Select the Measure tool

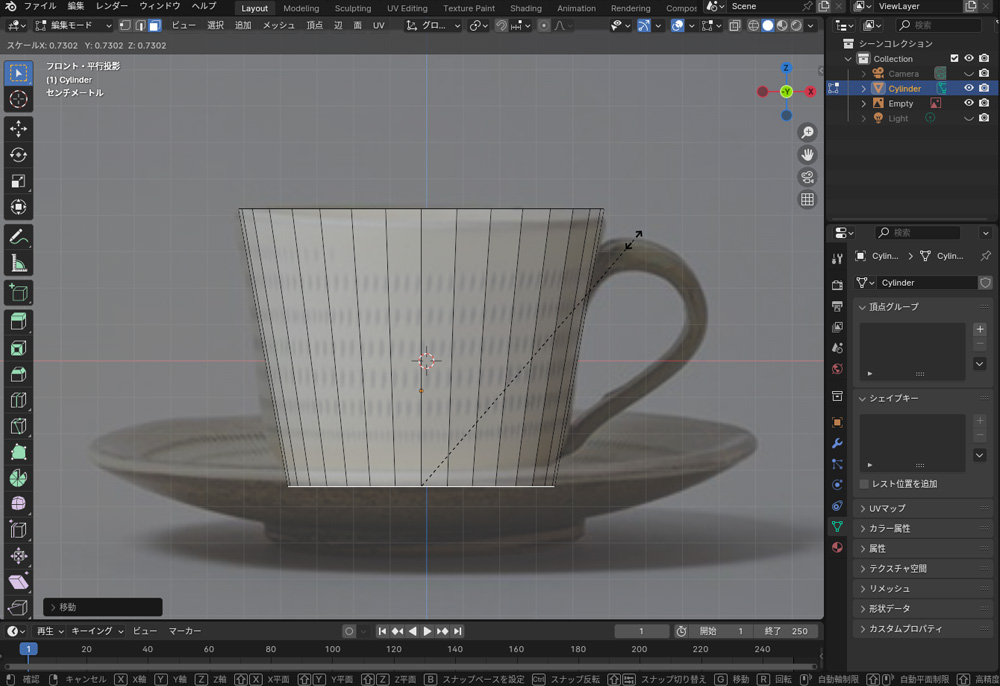18,264
